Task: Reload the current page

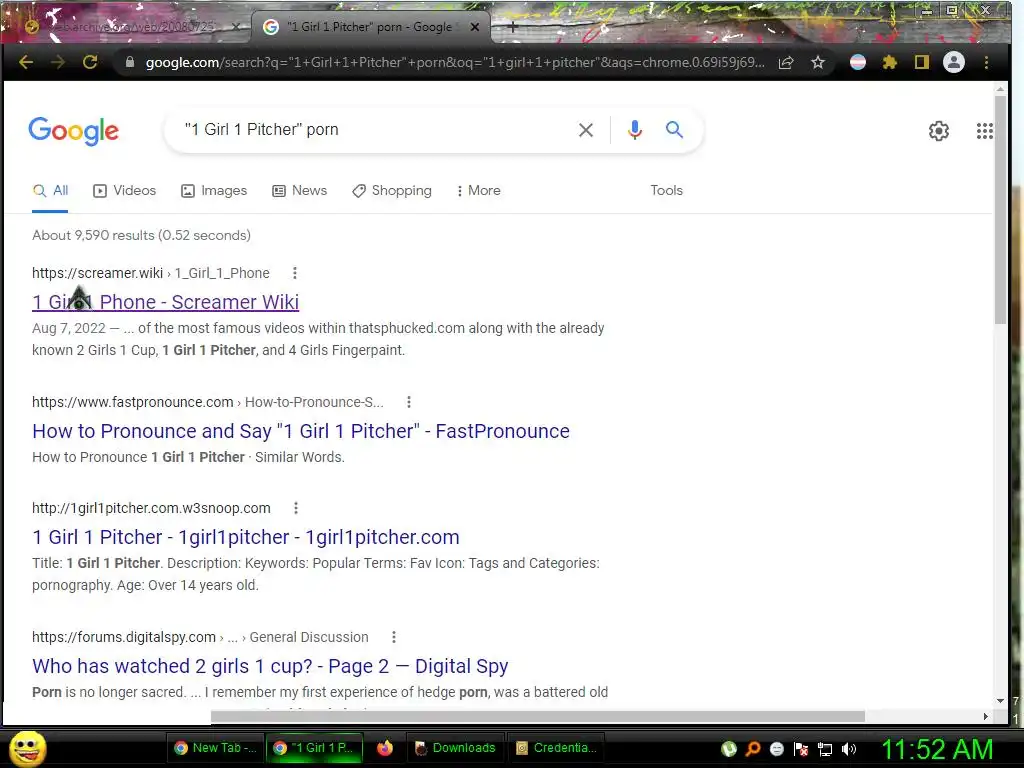Action: tap(90, 62)
